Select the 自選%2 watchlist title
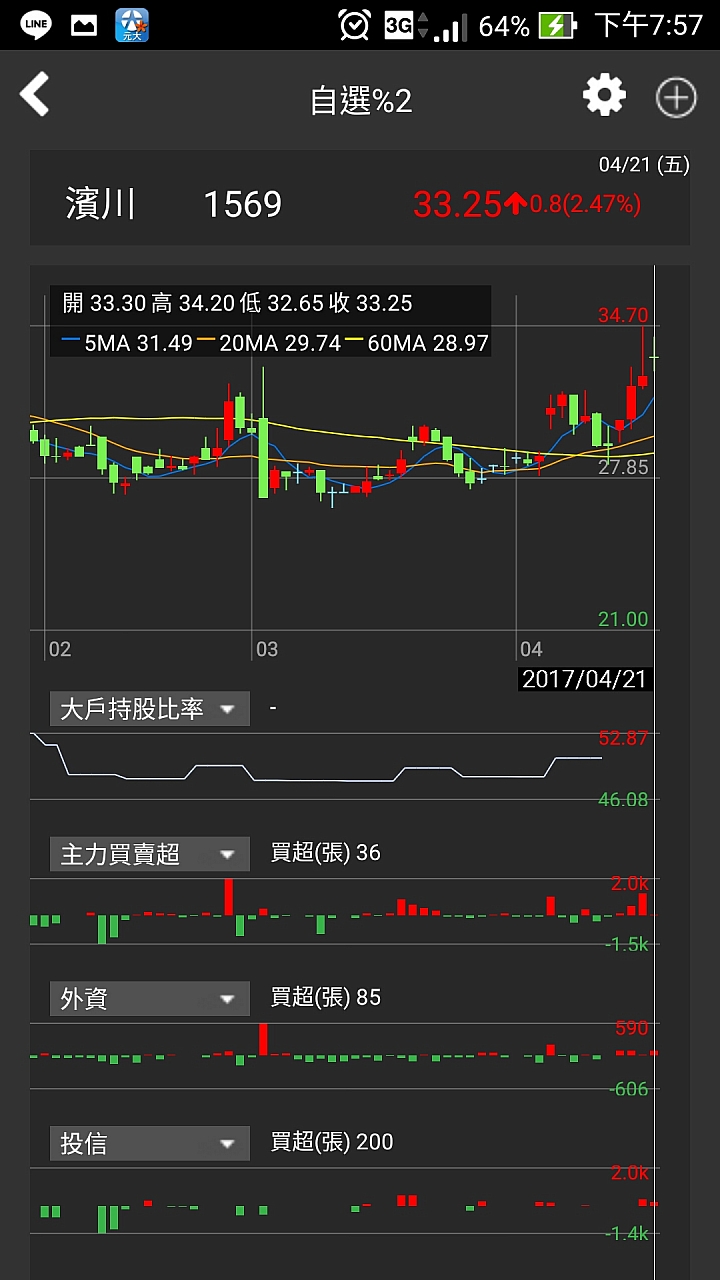This screenshot has width=720, height=1280. (361, 100)
